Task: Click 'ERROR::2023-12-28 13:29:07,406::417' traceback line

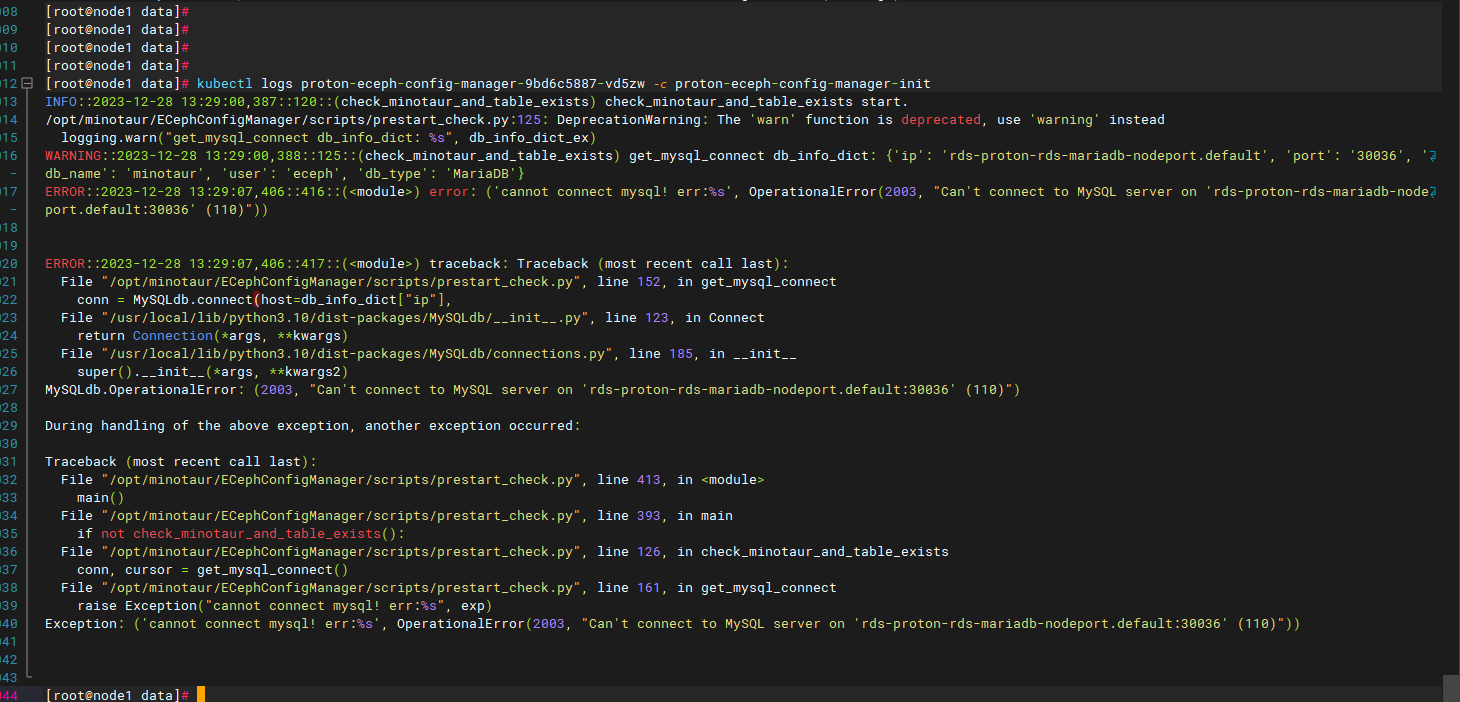Action: pos(417,264)
